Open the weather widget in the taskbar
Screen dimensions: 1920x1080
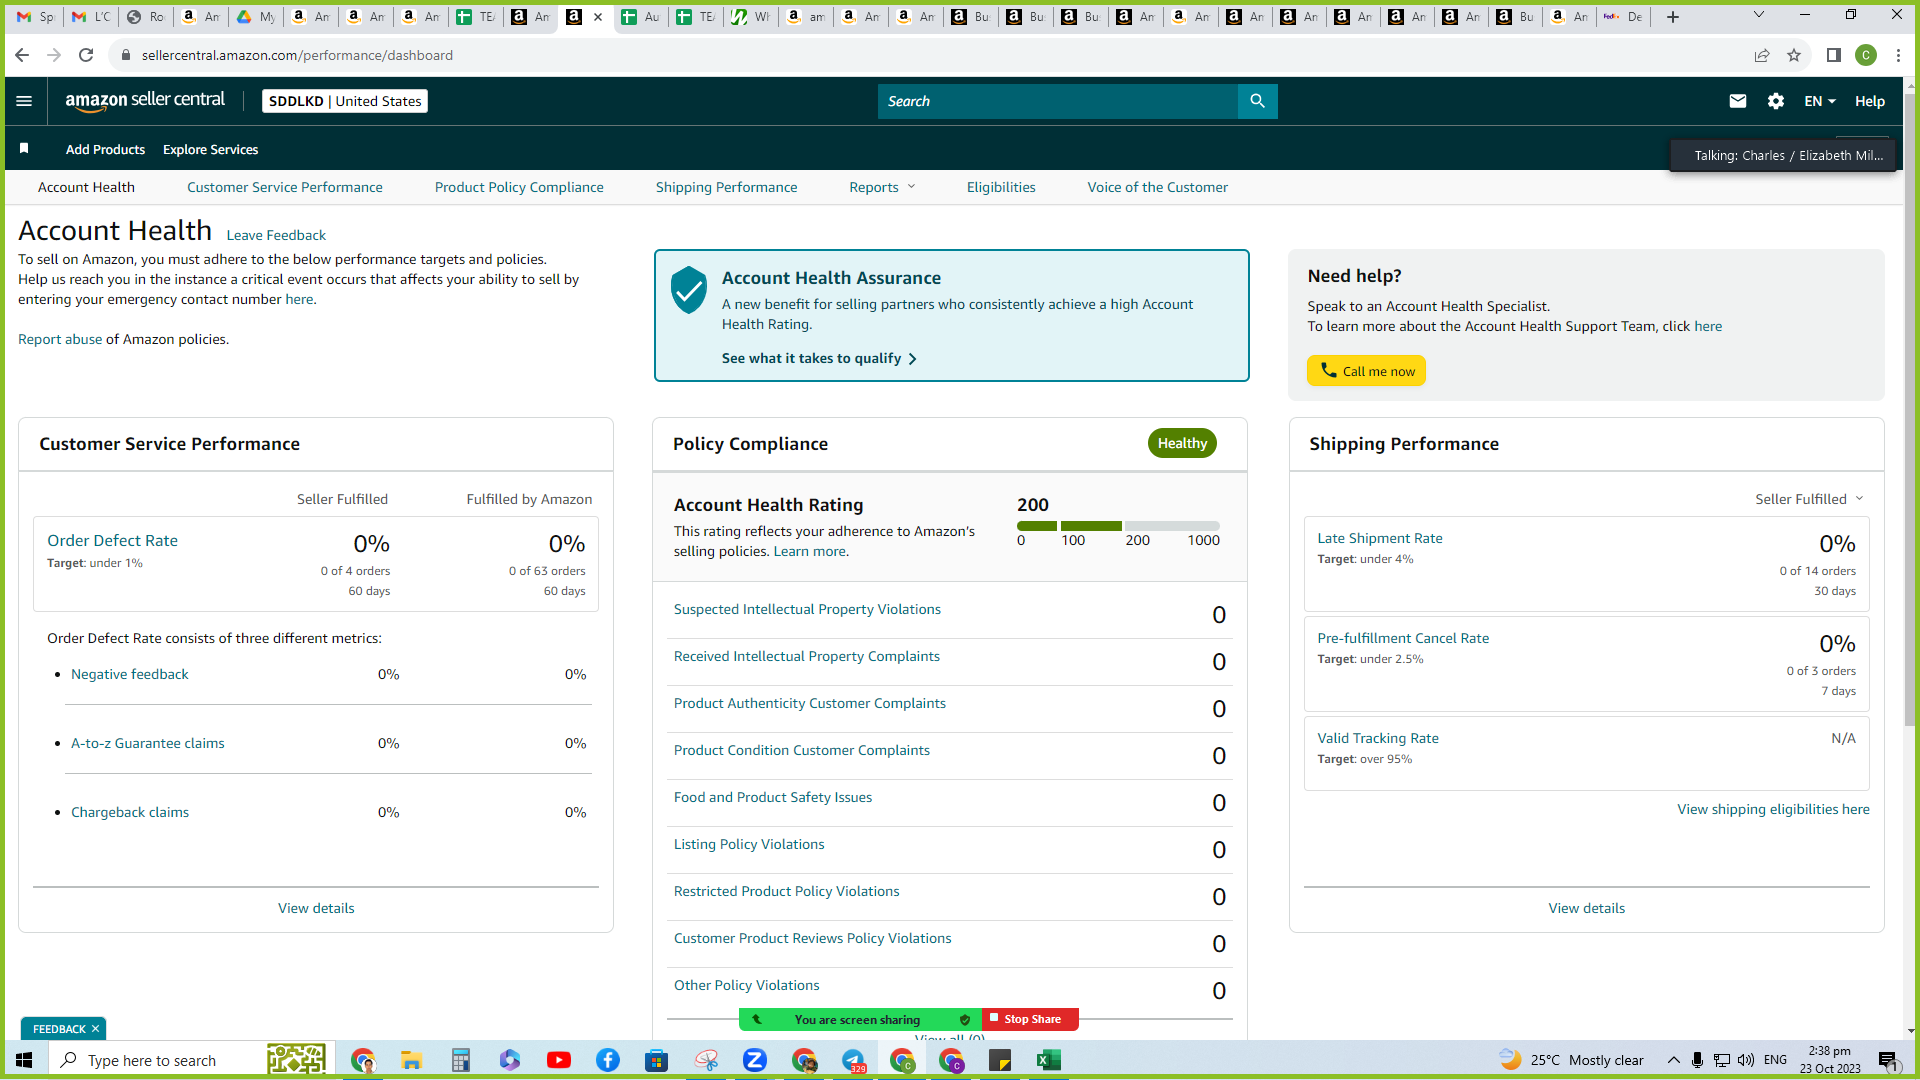(x=1571, y=1060)
